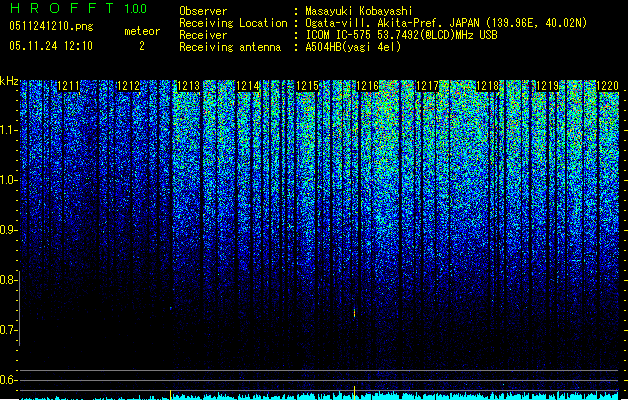Viewport: 629px width, 400px height.
Task: Click the meteor count label
Action: pos(142,31)
